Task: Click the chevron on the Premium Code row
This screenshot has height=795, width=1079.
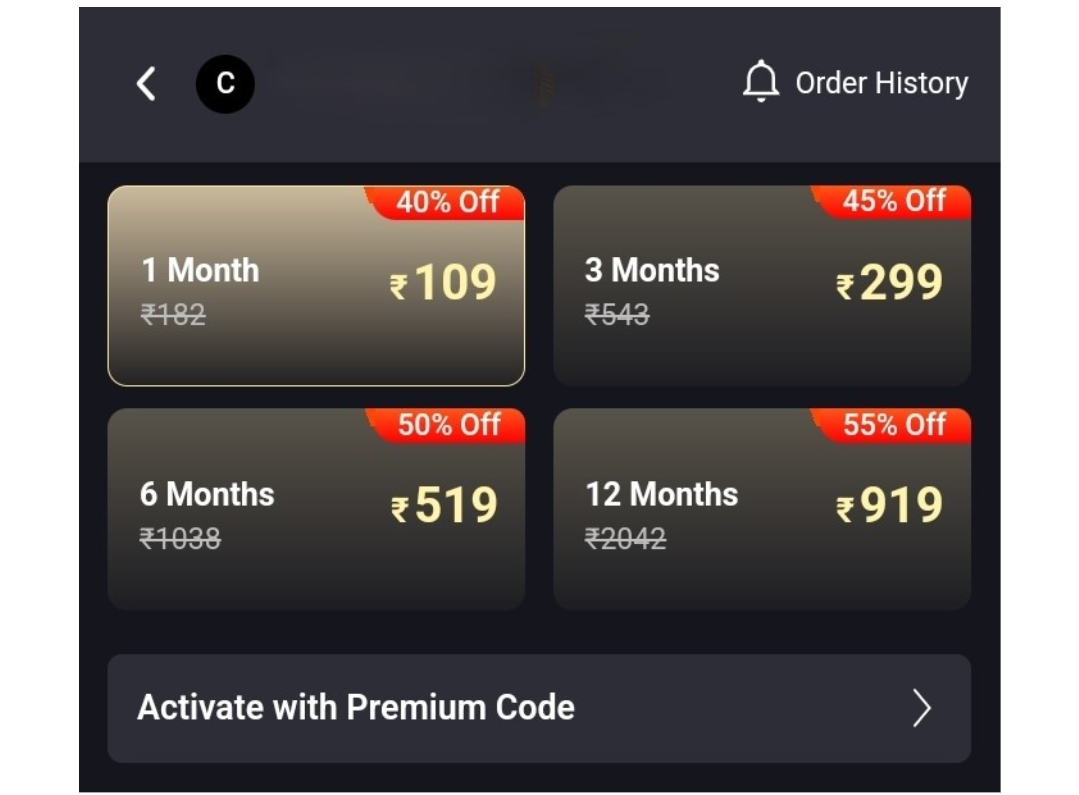Action: [x=922, y=708]
